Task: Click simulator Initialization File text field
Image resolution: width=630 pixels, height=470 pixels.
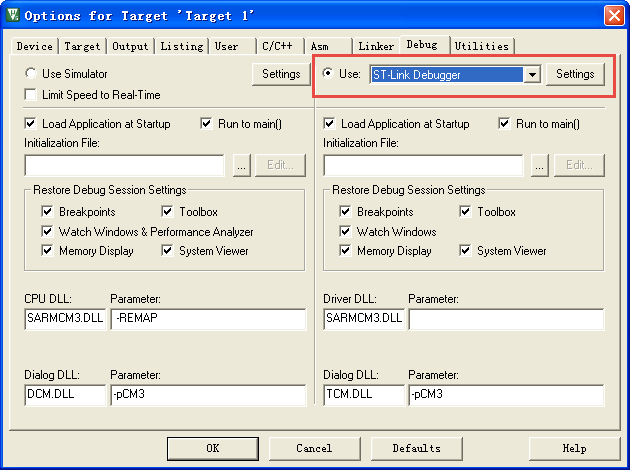Action: tap(124, 165)
